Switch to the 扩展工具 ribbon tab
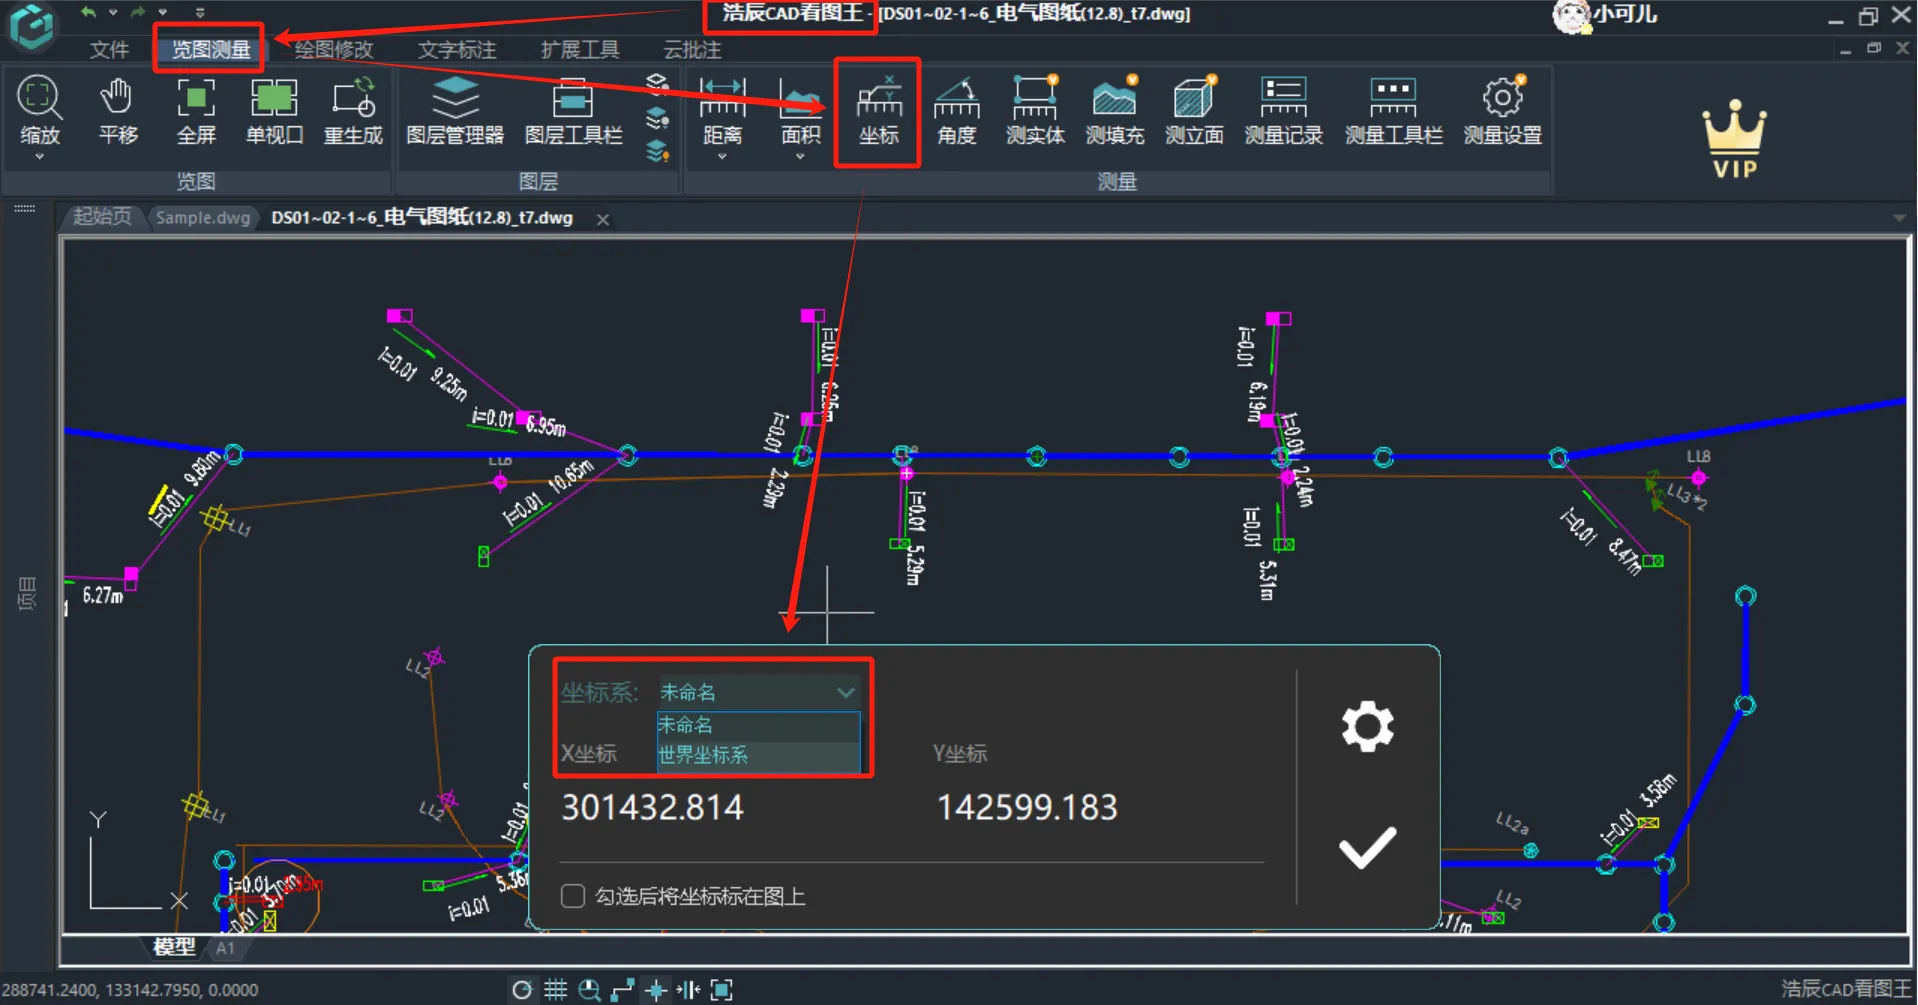Viewport: 1918px width, 1005px height. tap(580, 49)
